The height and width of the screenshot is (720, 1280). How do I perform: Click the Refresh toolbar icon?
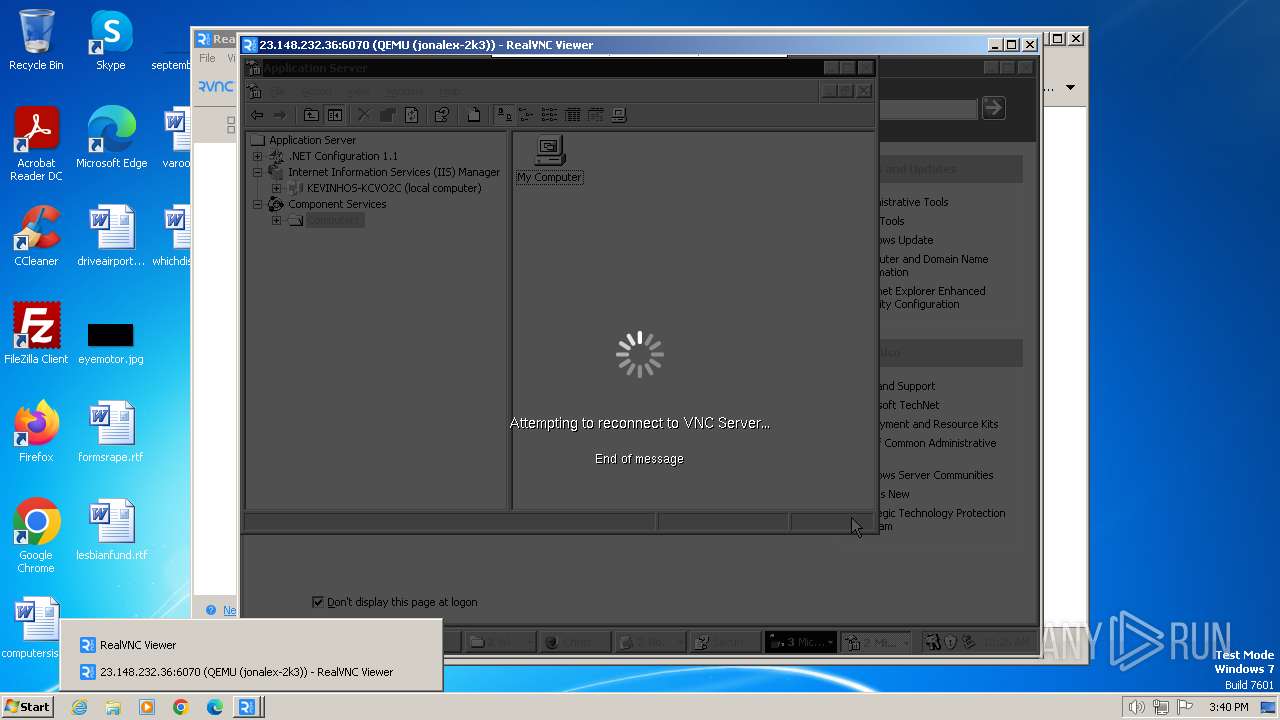(x=411, y=115)
